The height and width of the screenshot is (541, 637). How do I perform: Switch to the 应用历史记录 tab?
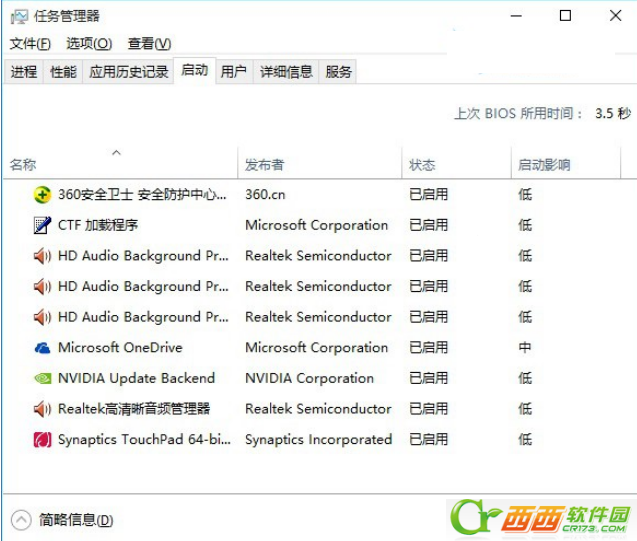[x=128, y=72]
